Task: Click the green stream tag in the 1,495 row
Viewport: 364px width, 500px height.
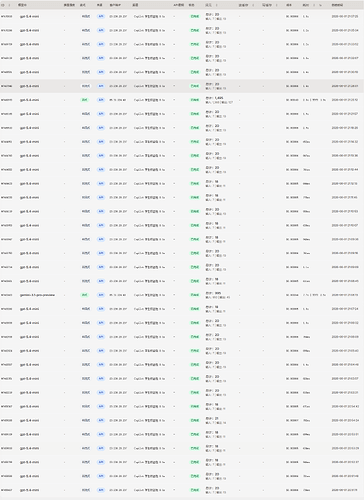Action: (x=85, y=100)
